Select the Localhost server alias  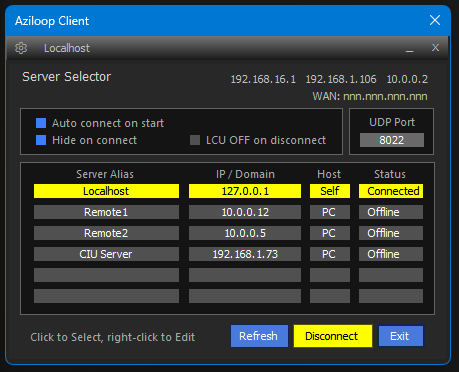(106, 191)
